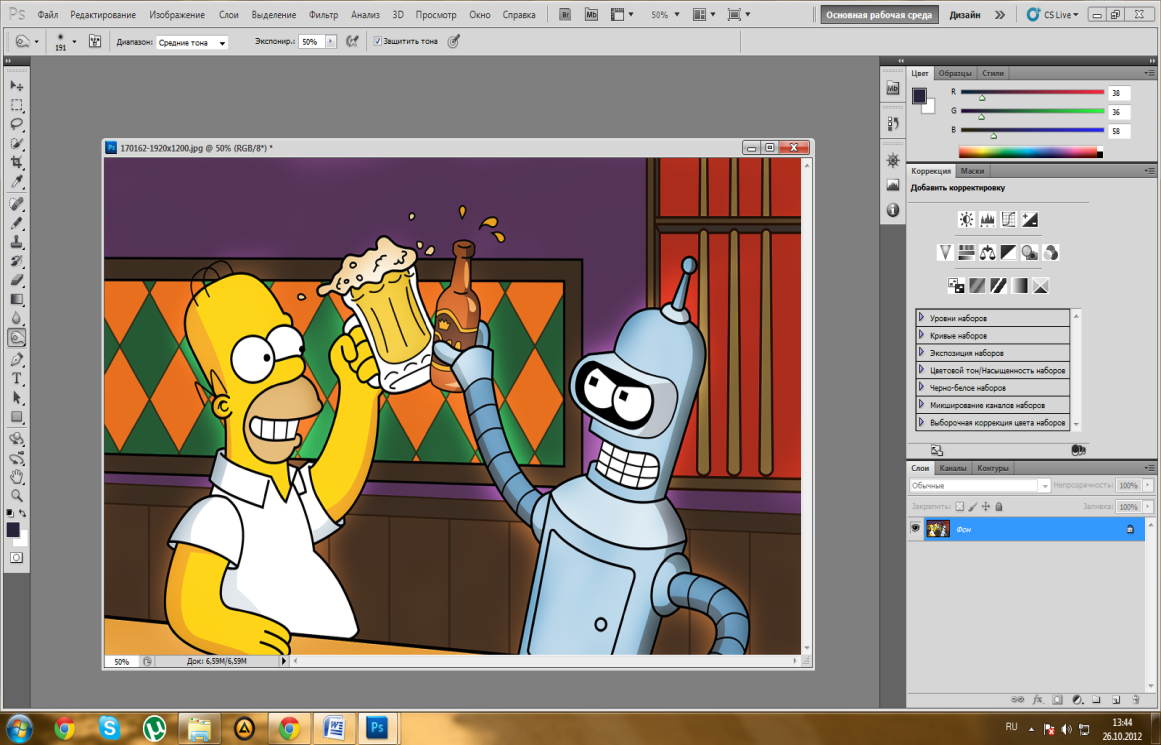The height and width of the screenshot is (745, 1161).
Task: Select the Move tool
Action: tap(16, 86)
